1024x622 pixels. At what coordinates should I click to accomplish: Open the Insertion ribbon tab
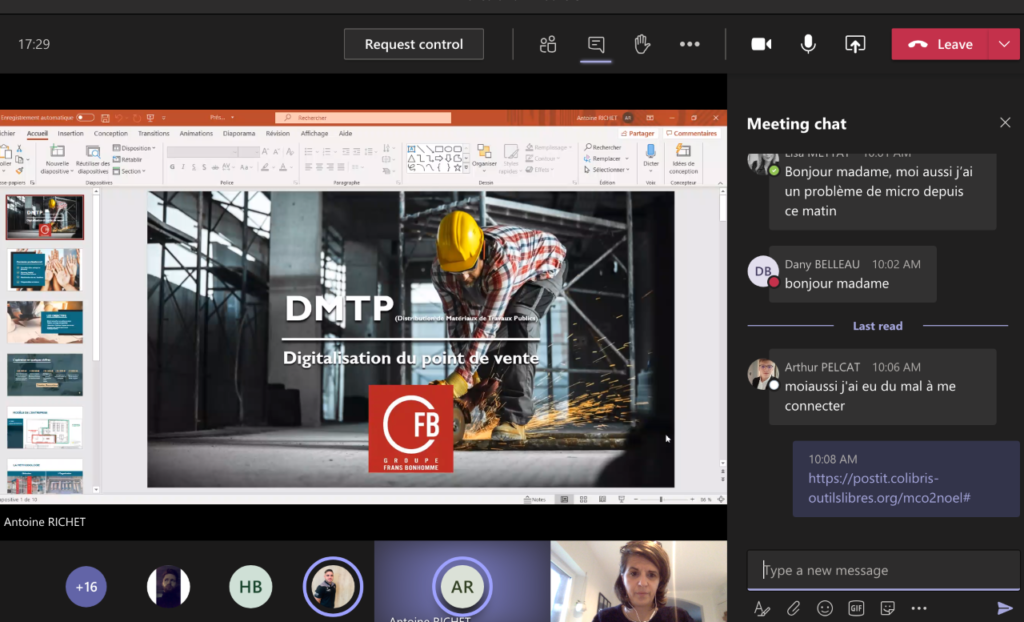71,133
